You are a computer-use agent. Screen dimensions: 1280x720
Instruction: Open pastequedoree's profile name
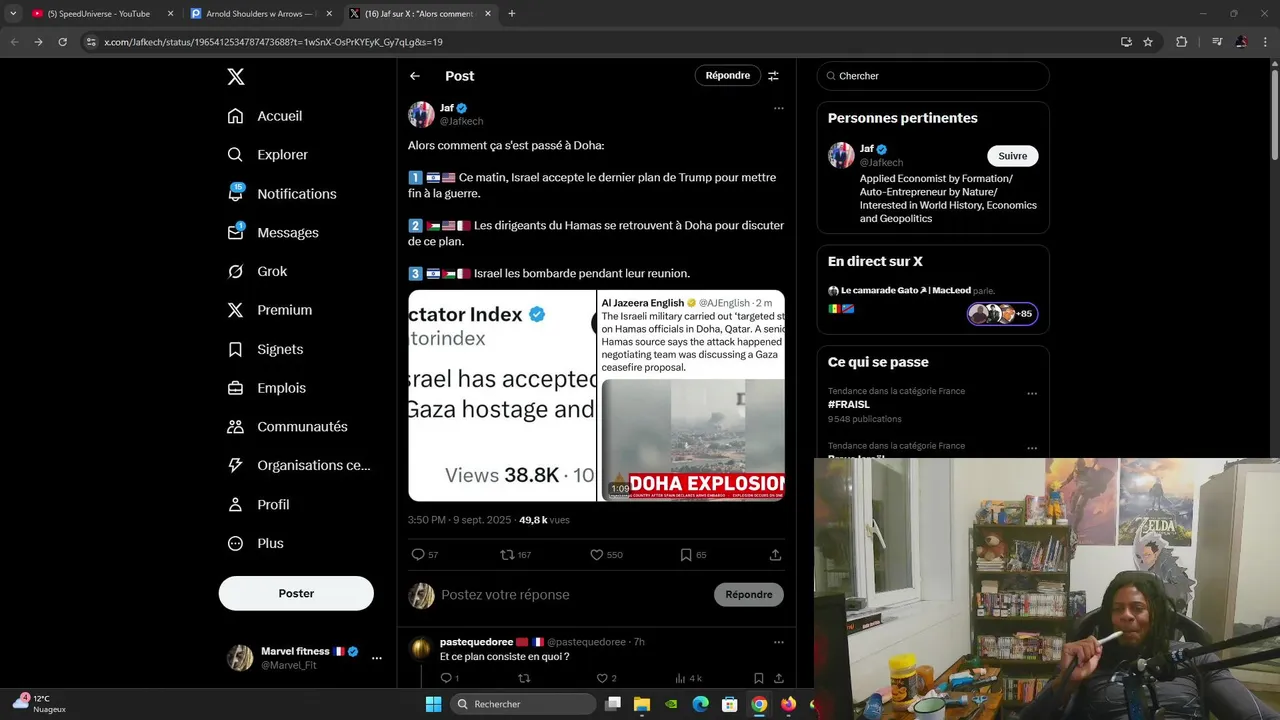point(477,642)
